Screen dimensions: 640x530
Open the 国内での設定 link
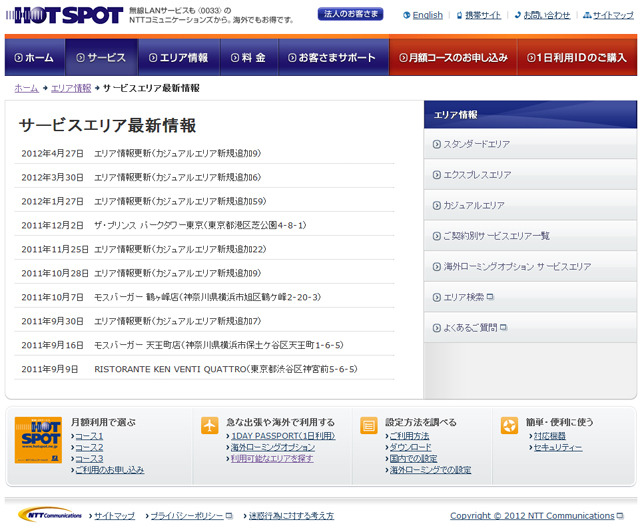pos(413,459)
